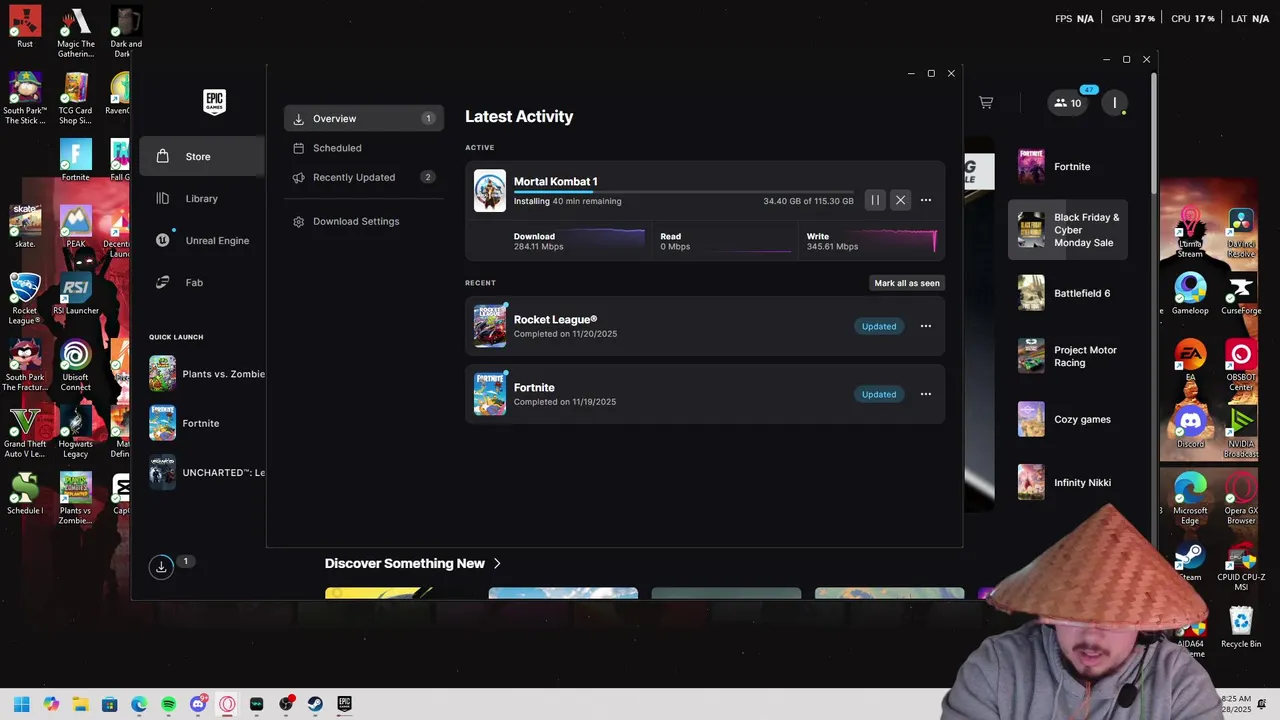The width and height of the screenshot is (1280, 720).
Task: Open the Unreal Engine section
Action: point(202,240)
